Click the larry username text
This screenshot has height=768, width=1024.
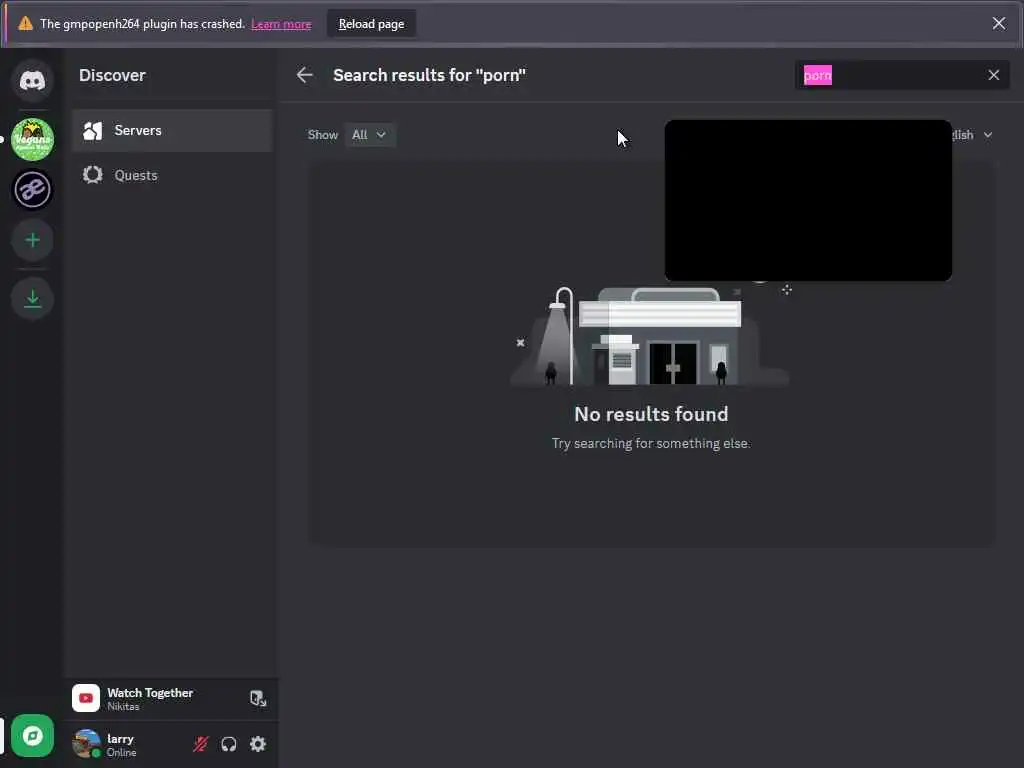120,739
